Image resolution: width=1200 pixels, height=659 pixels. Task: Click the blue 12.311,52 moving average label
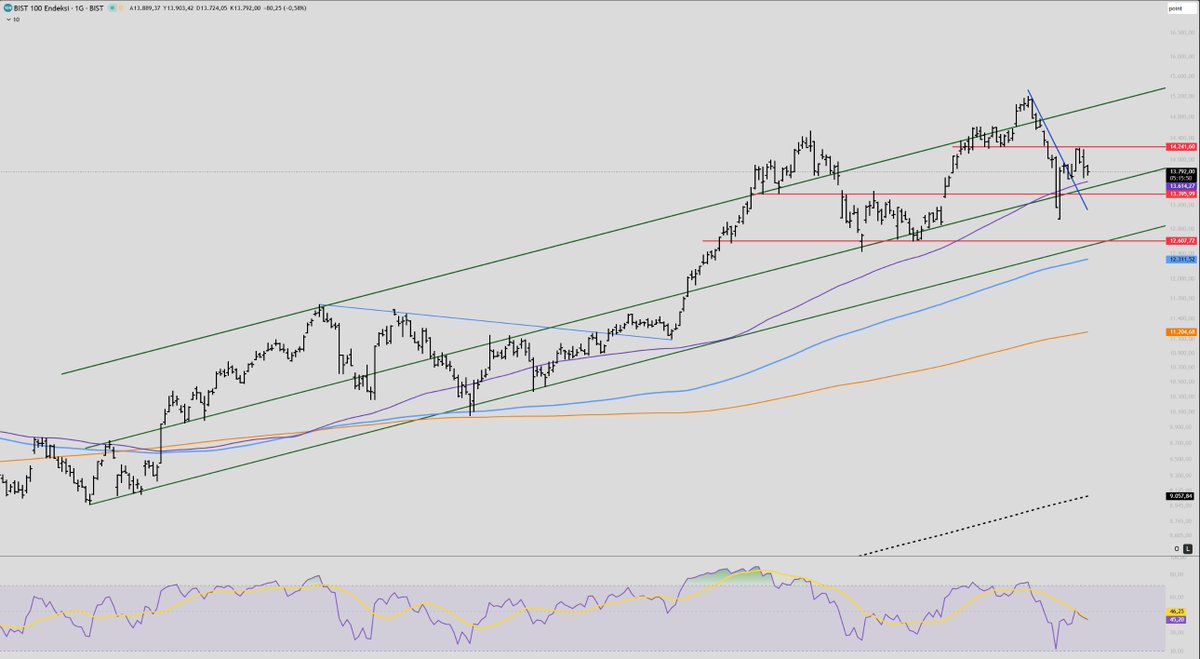click(x=1181, y=259)
